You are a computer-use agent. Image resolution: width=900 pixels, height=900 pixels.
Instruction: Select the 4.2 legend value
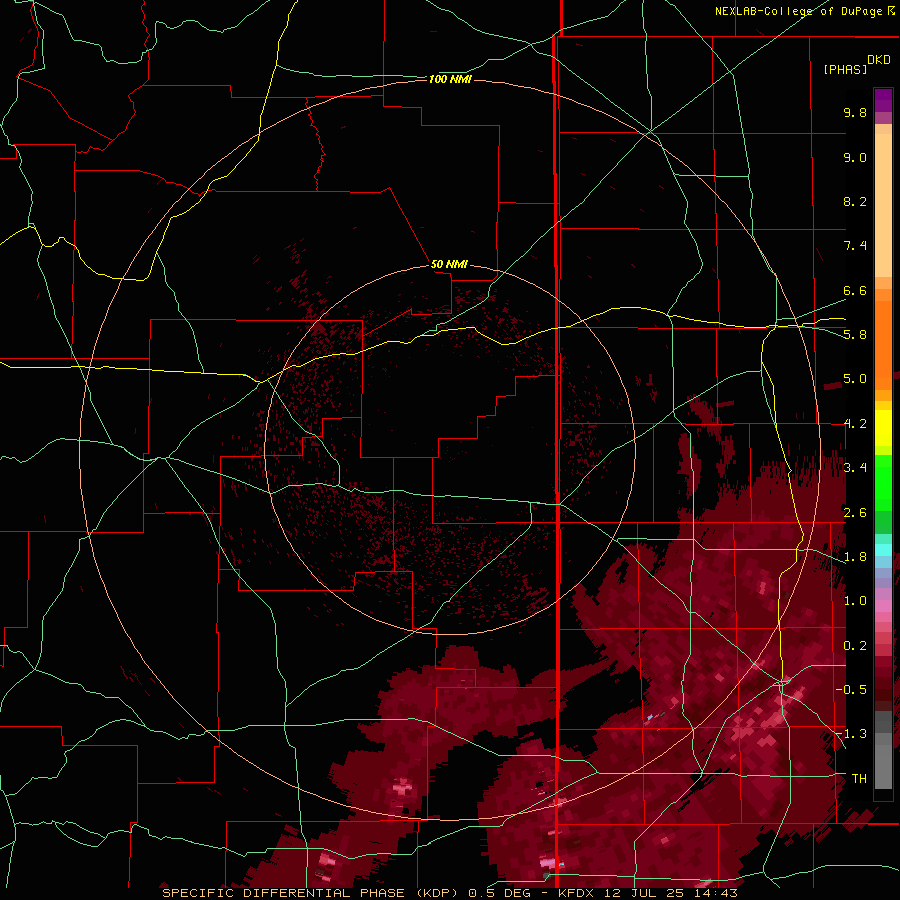pos(855,424)
